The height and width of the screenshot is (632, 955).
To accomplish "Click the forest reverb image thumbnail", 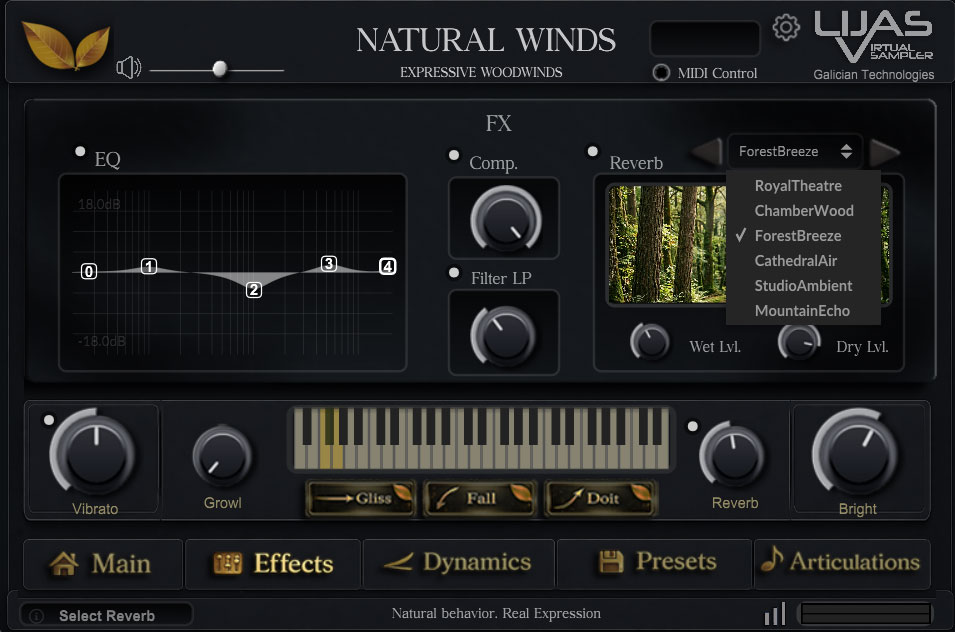I will (x=668, y=244).
